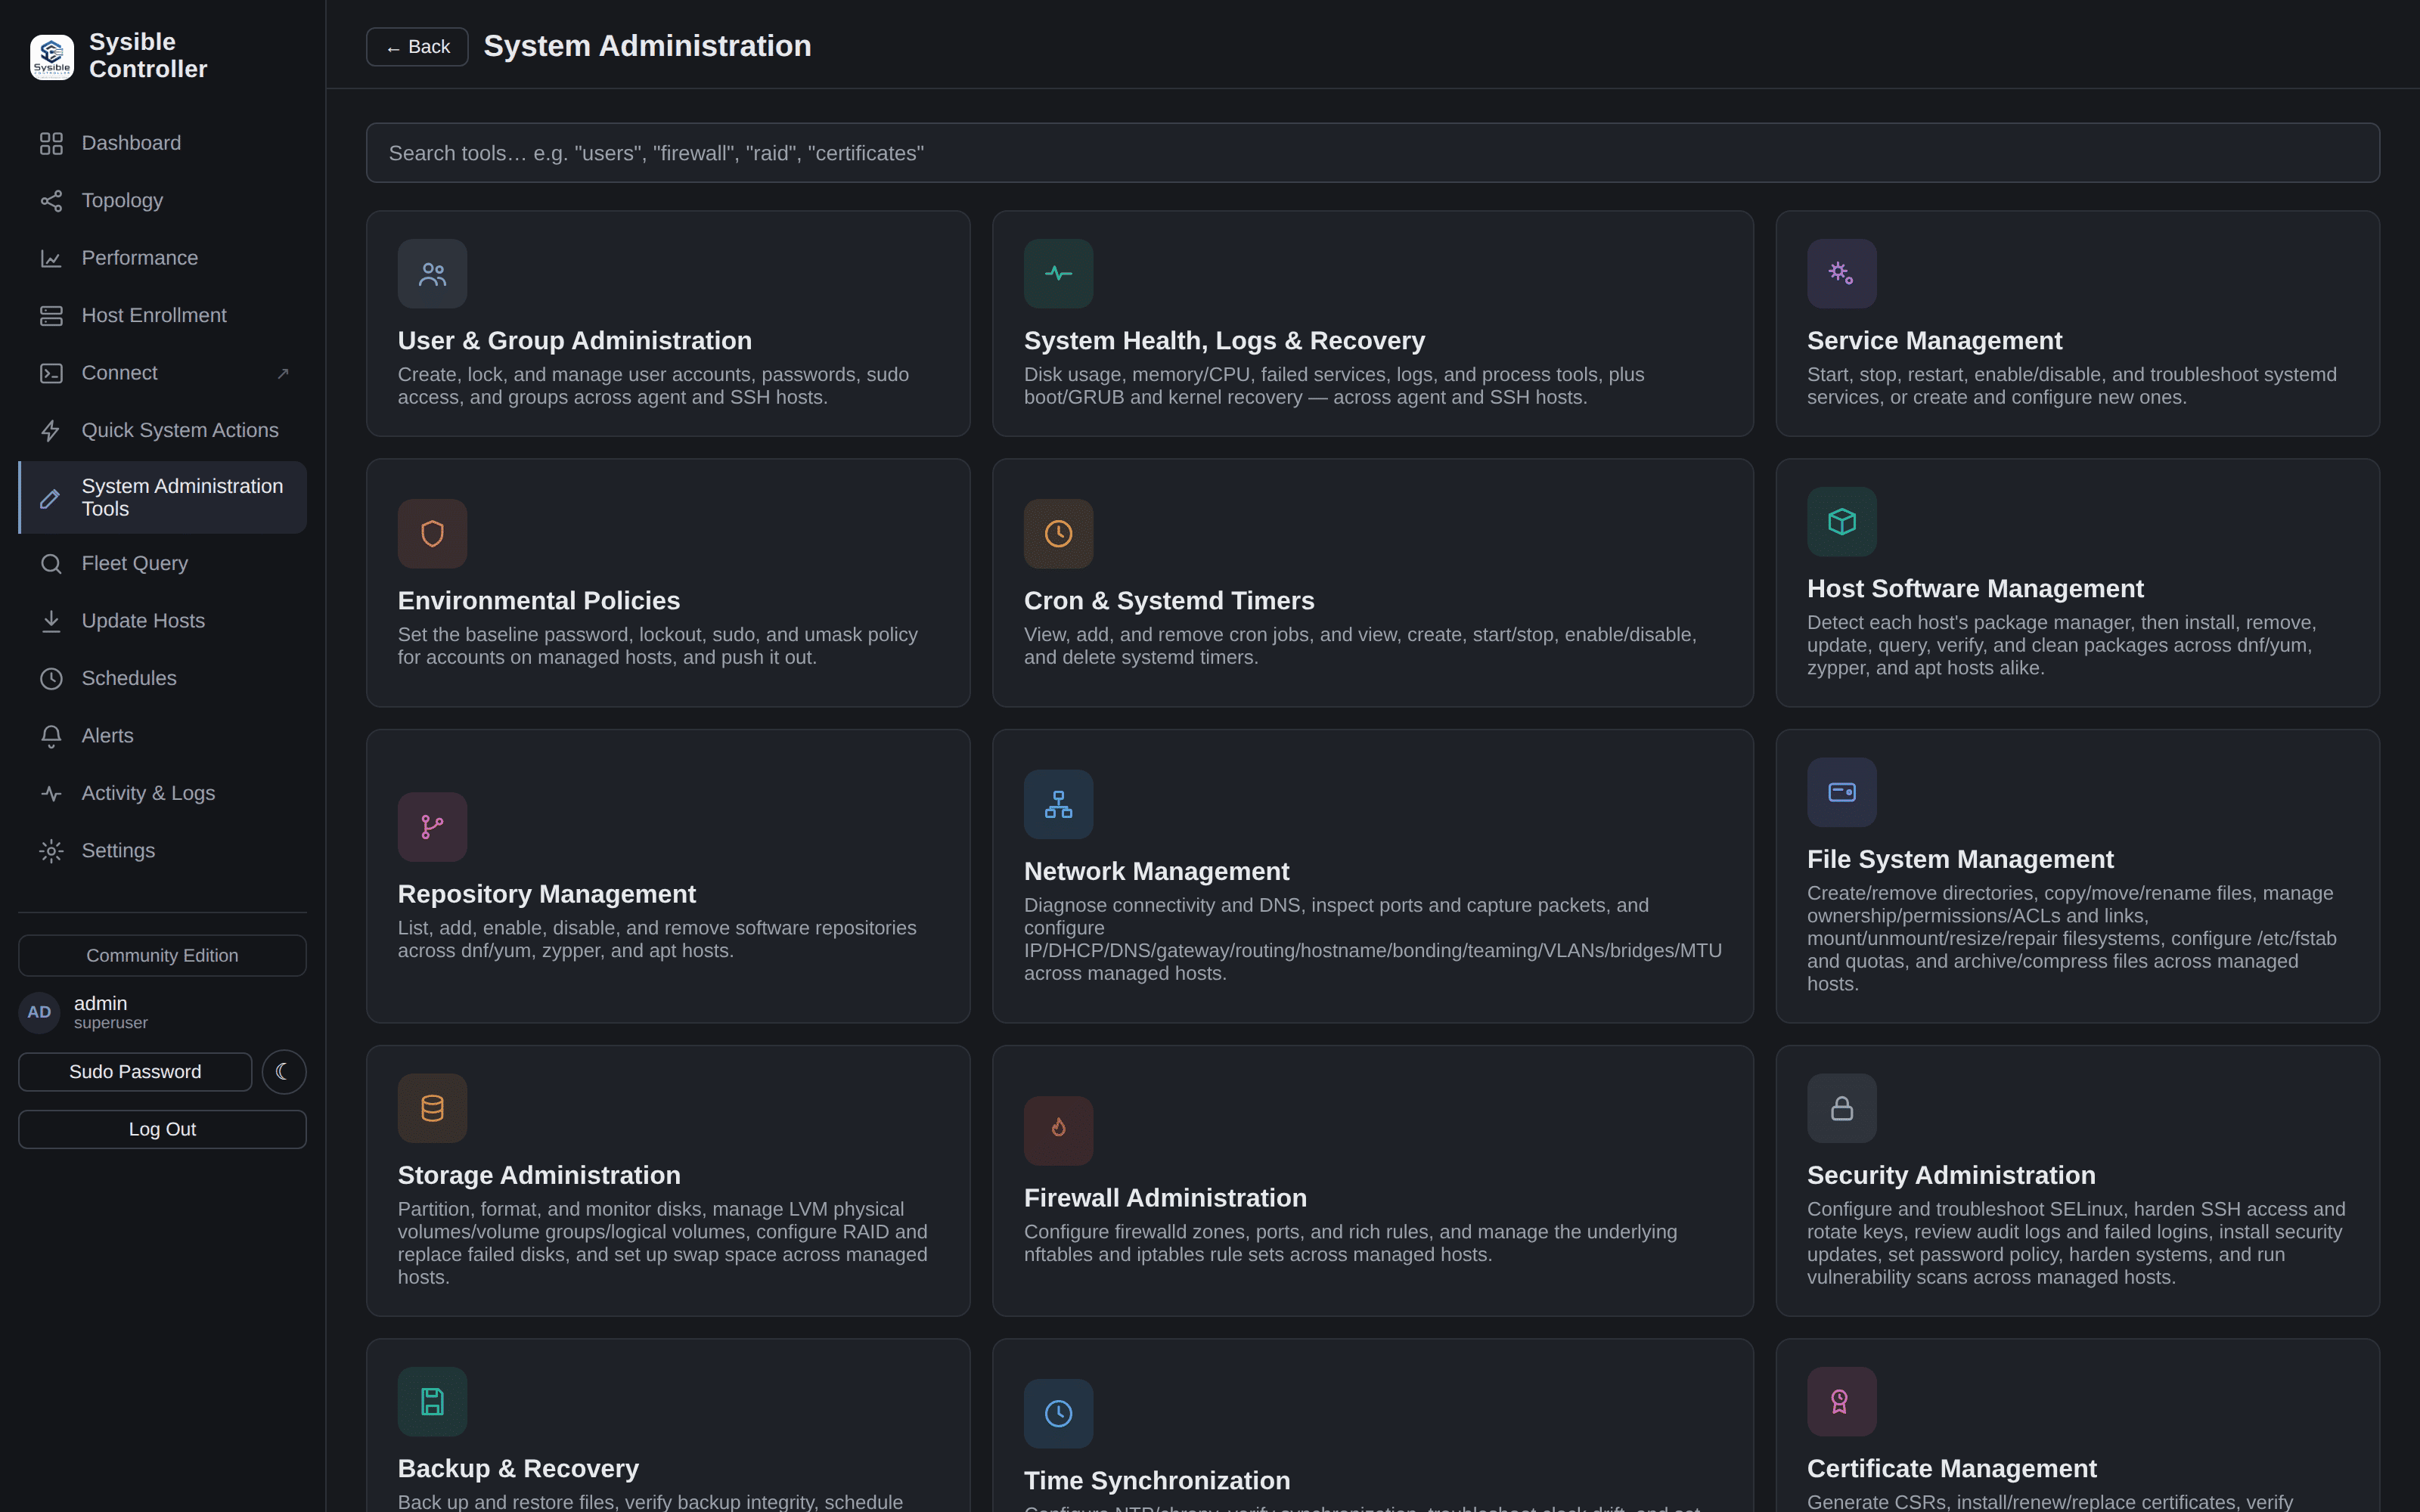The image size is (2420, 1512).
Task: Click the Community Edition badge
Action: pos(162,956)
